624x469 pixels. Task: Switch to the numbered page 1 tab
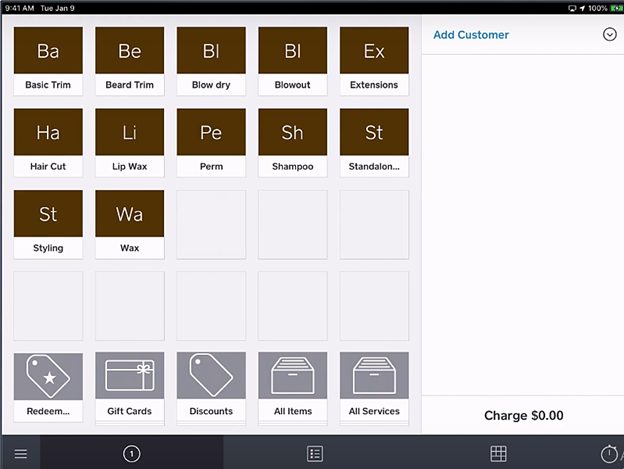132,453
